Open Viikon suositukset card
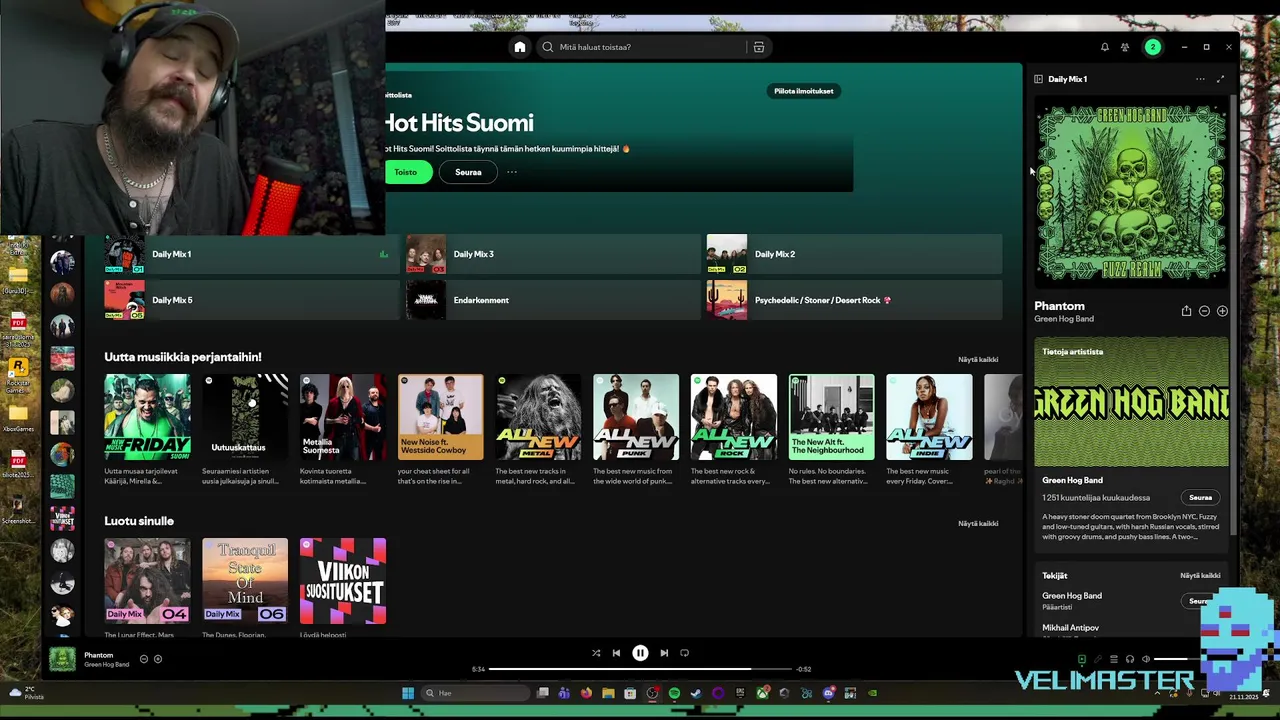 (x=343, y=581)
